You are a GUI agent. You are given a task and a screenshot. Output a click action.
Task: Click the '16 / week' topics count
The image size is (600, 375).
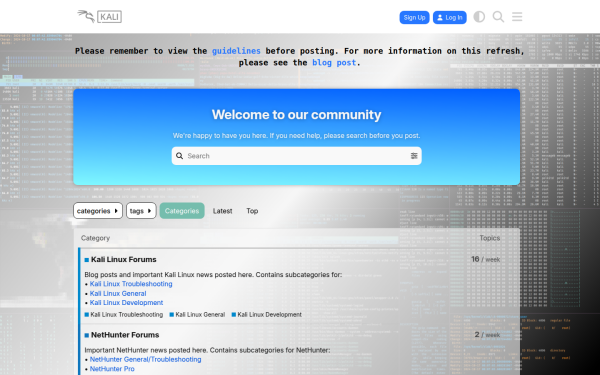[486, 259]
